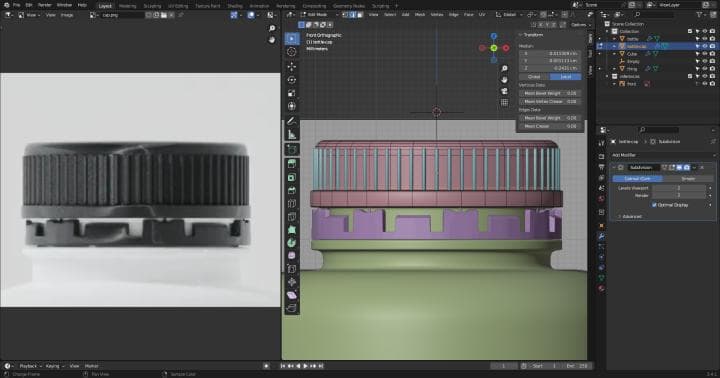Toggle subdivision modifier viewport display

pos(679,168)
